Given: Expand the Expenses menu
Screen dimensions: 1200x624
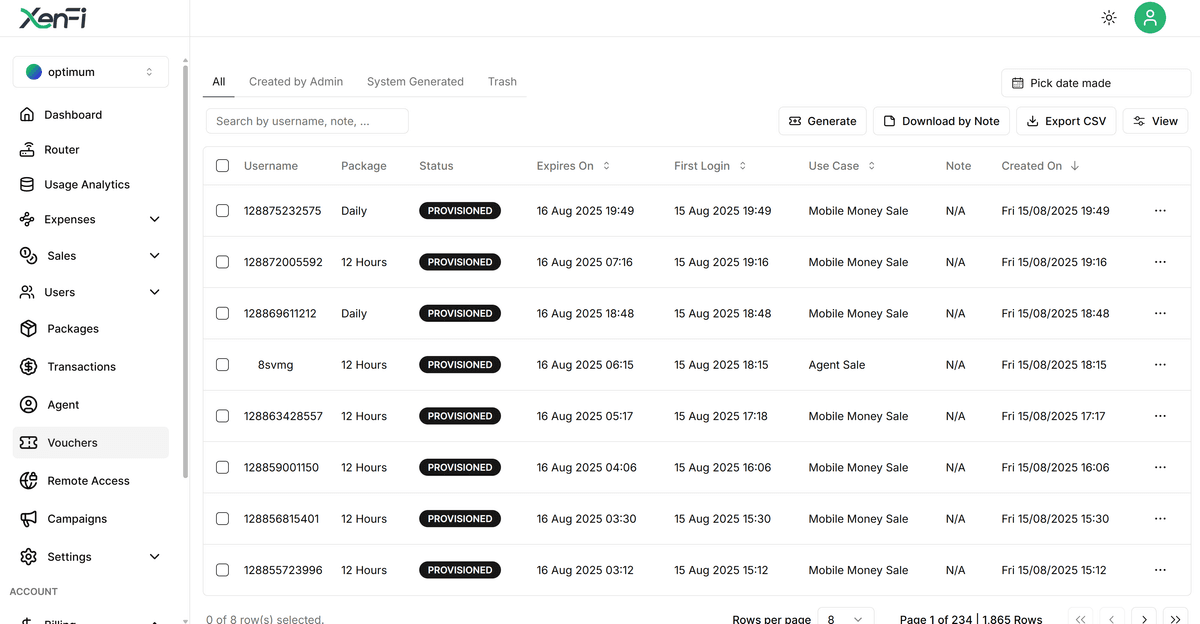Looking at the screenshot, I should (92, 220).
